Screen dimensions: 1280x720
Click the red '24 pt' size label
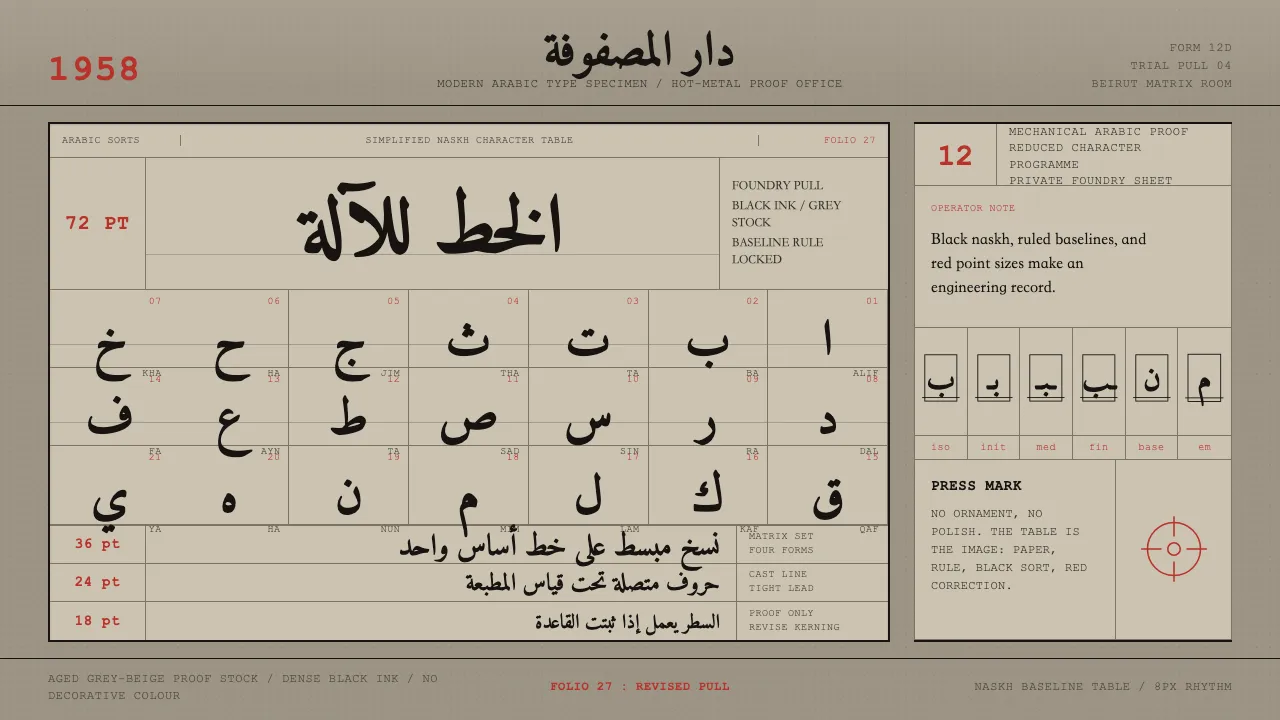[x=97, y=581]
